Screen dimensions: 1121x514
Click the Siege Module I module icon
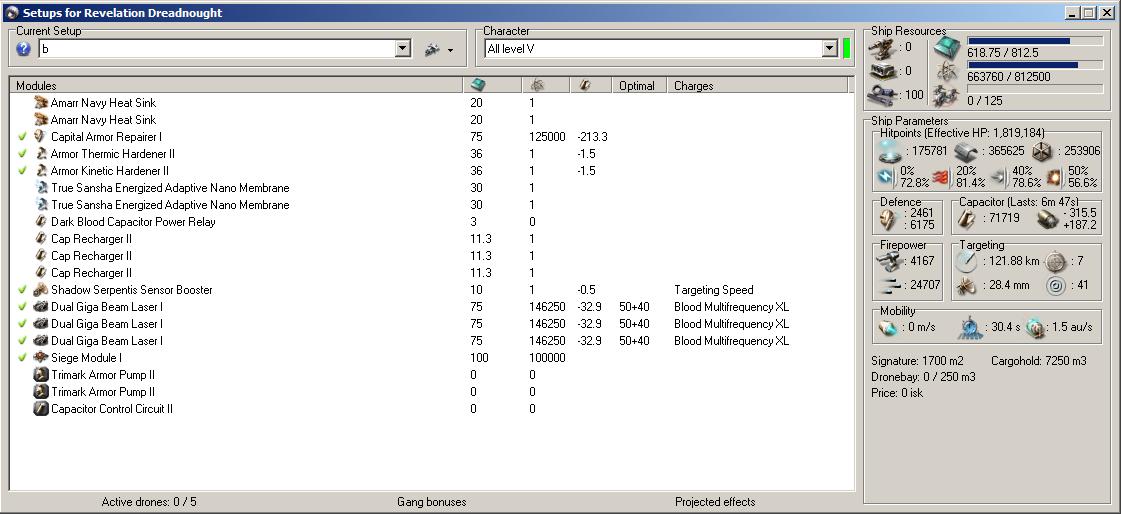[x=41, y=357]
